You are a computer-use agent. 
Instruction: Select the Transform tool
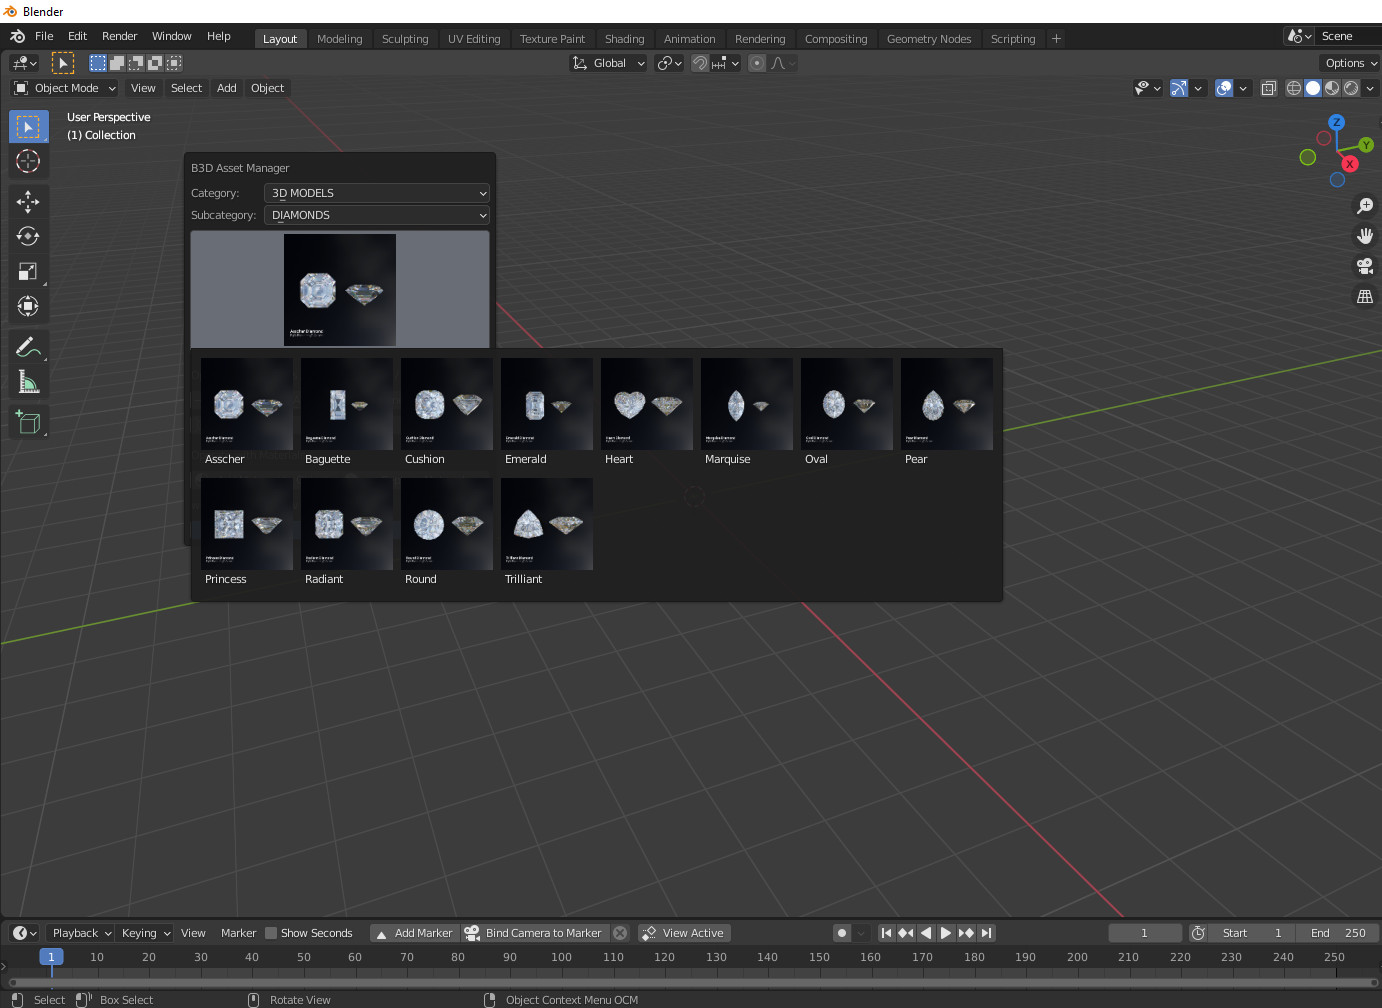(x=28, y=307)
